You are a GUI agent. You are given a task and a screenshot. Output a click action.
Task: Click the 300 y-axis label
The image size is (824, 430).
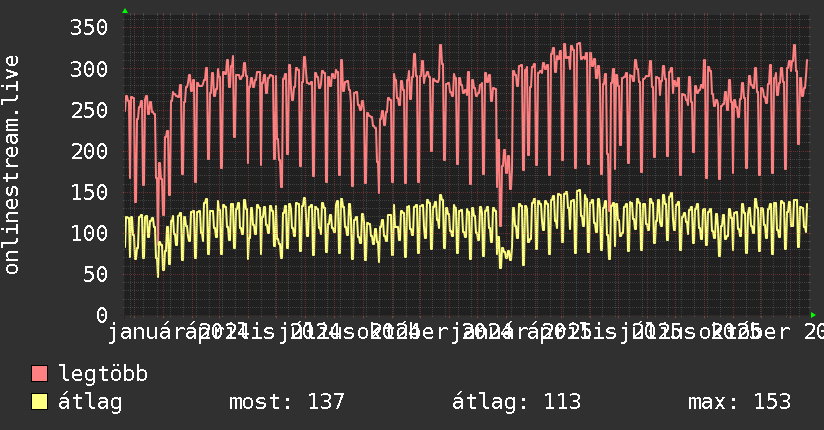pyautogui.click(x=89, y=69)
